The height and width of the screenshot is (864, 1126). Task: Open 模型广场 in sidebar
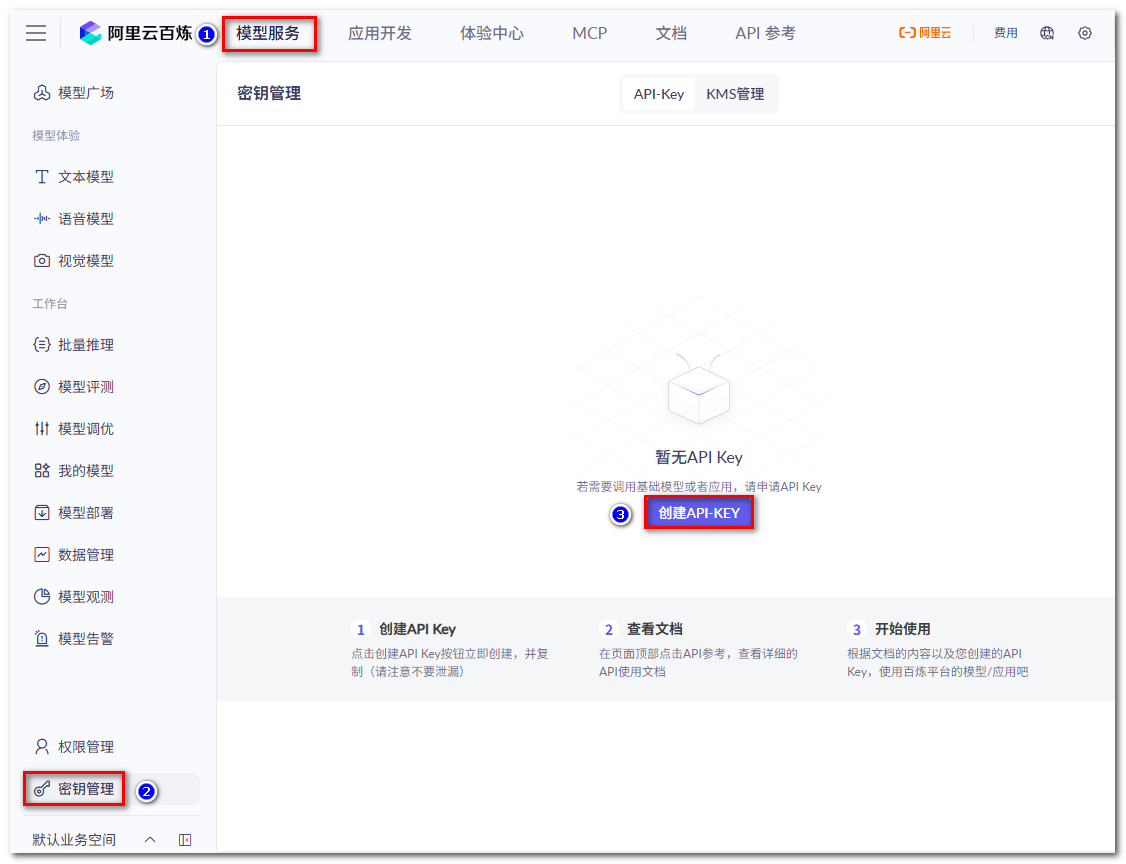[74, 93]
